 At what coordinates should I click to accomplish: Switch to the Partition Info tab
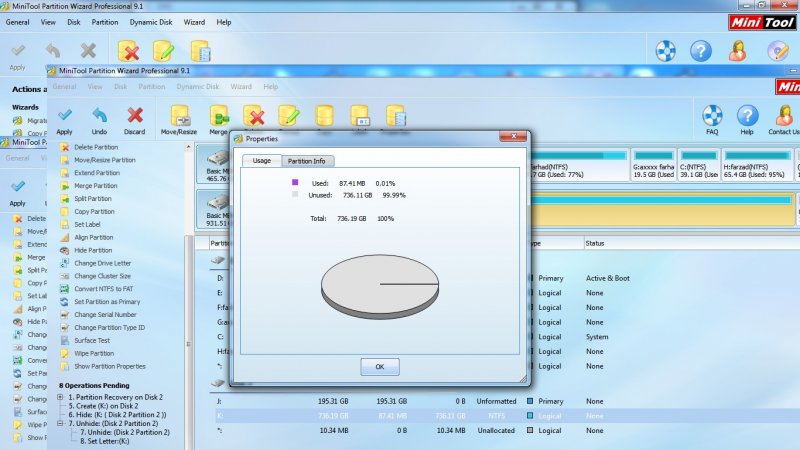coord(307,161)
